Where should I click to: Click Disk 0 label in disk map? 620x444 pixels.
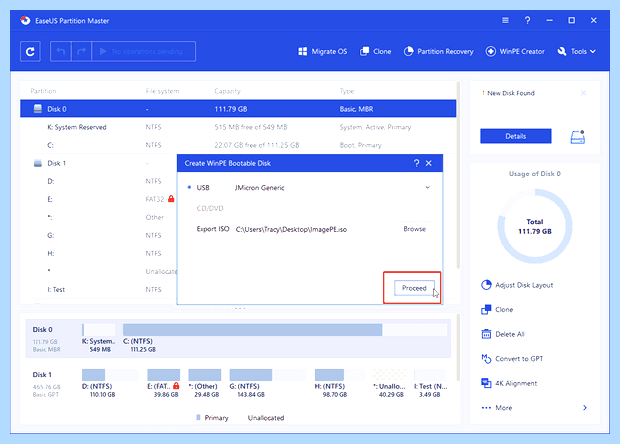click(x=42, y=329)
